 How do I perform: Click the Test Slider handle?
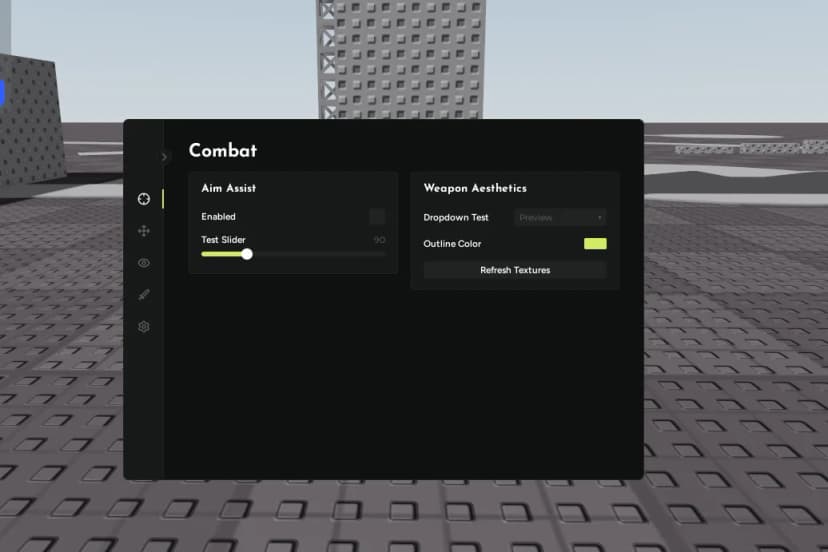(247, 254)
